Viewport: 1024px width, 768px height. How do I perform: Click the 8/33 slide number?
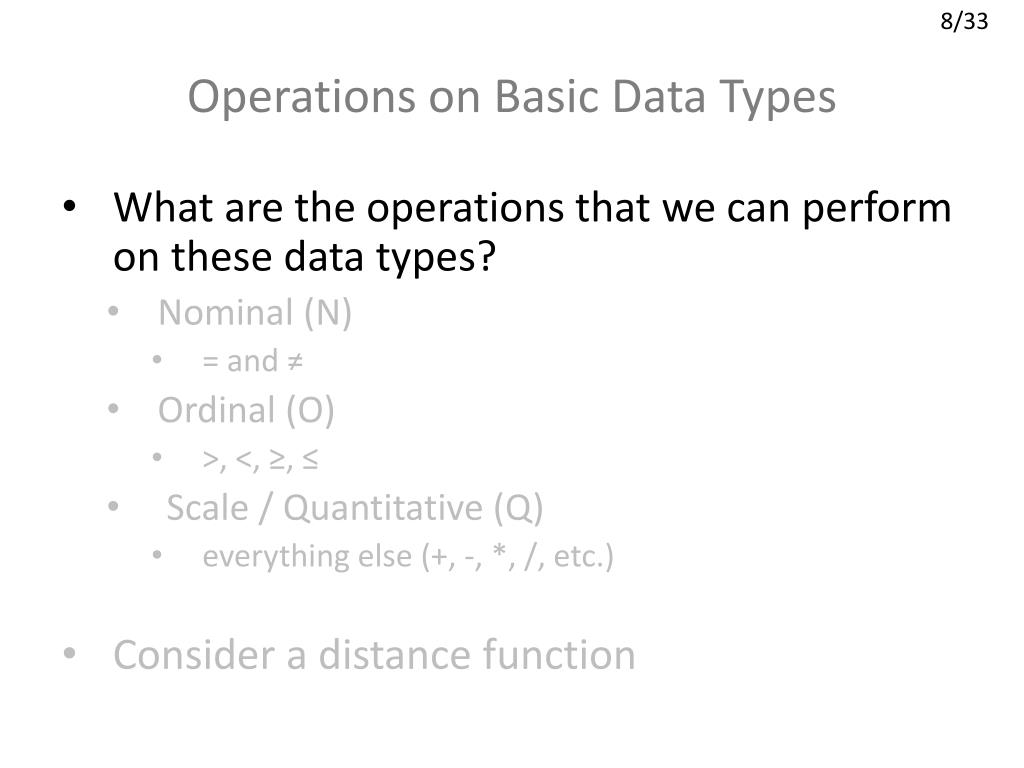[964, 22]
